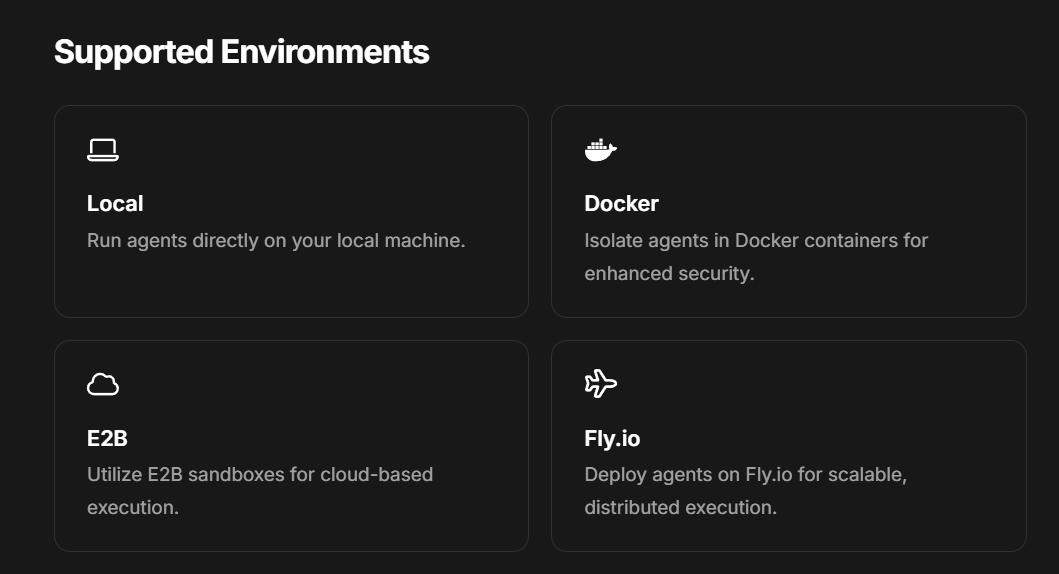Click the airplane icon for Fly.io
Image resolution: width=1059 pixels, height=574 pixels.
[600, 384]
